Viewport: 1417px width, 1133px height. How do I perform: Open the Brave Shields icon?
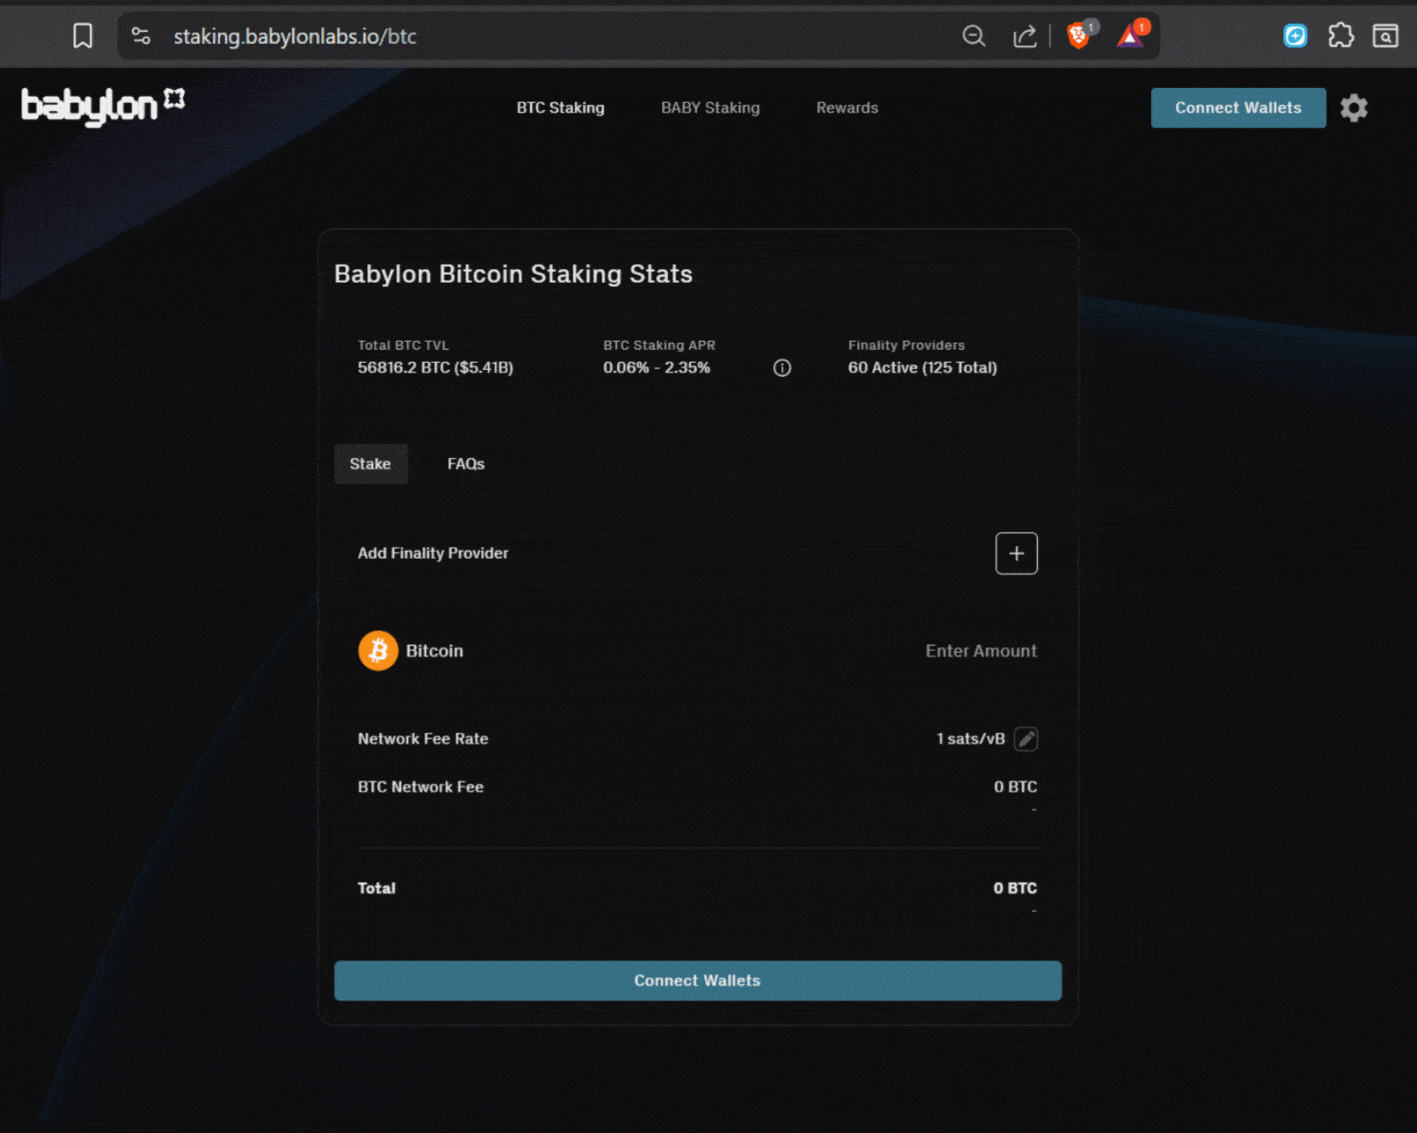coord(1078,35)
